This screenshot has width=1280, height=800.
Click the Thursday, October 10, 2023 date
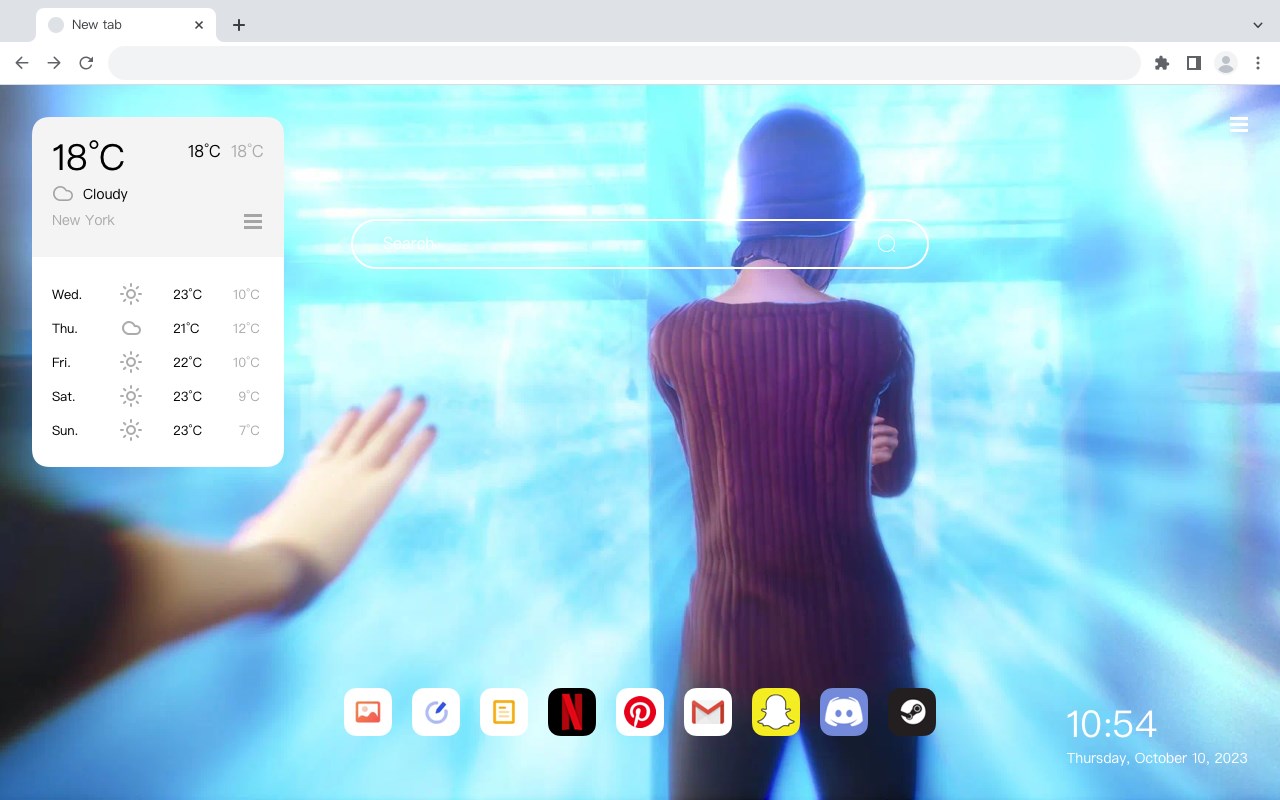tap(1157, 758)
